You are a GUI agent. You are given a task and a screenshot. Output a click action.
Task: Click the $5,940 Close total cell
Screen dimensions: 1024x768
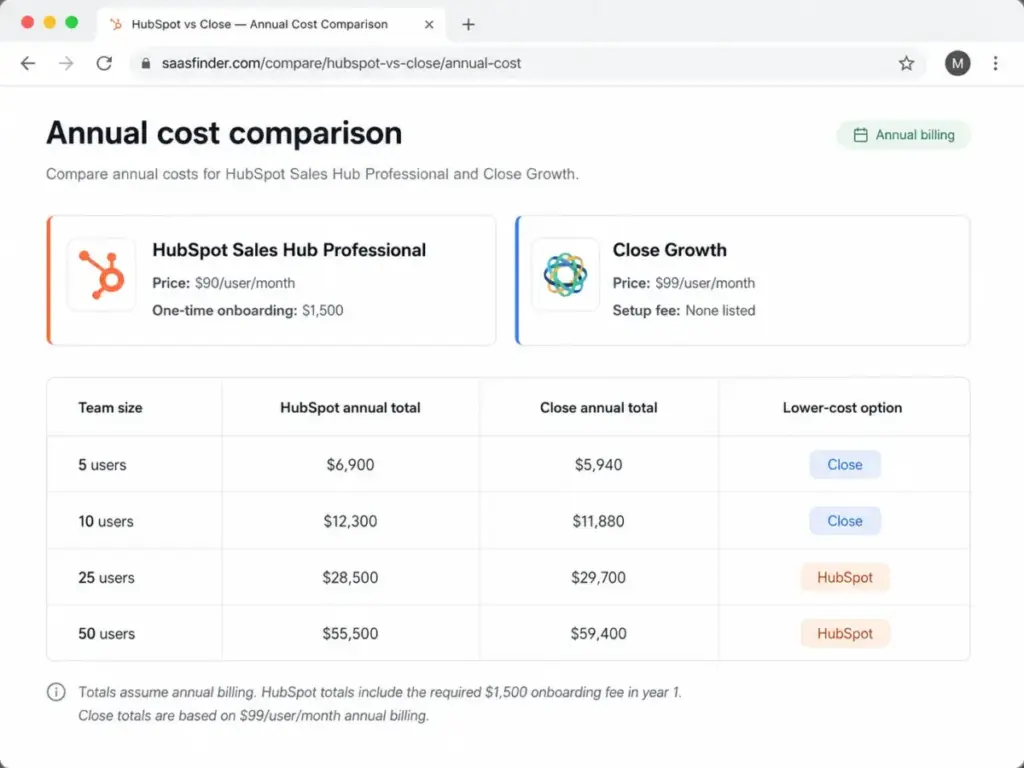click(x=598, y=465)
